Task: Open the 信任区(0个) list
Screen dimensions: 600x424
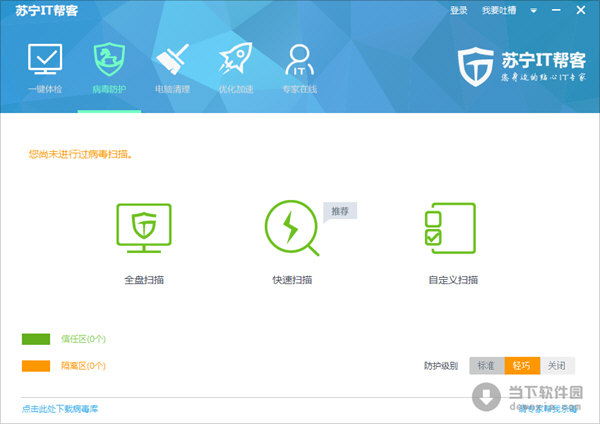Action: tap(83, 339)
